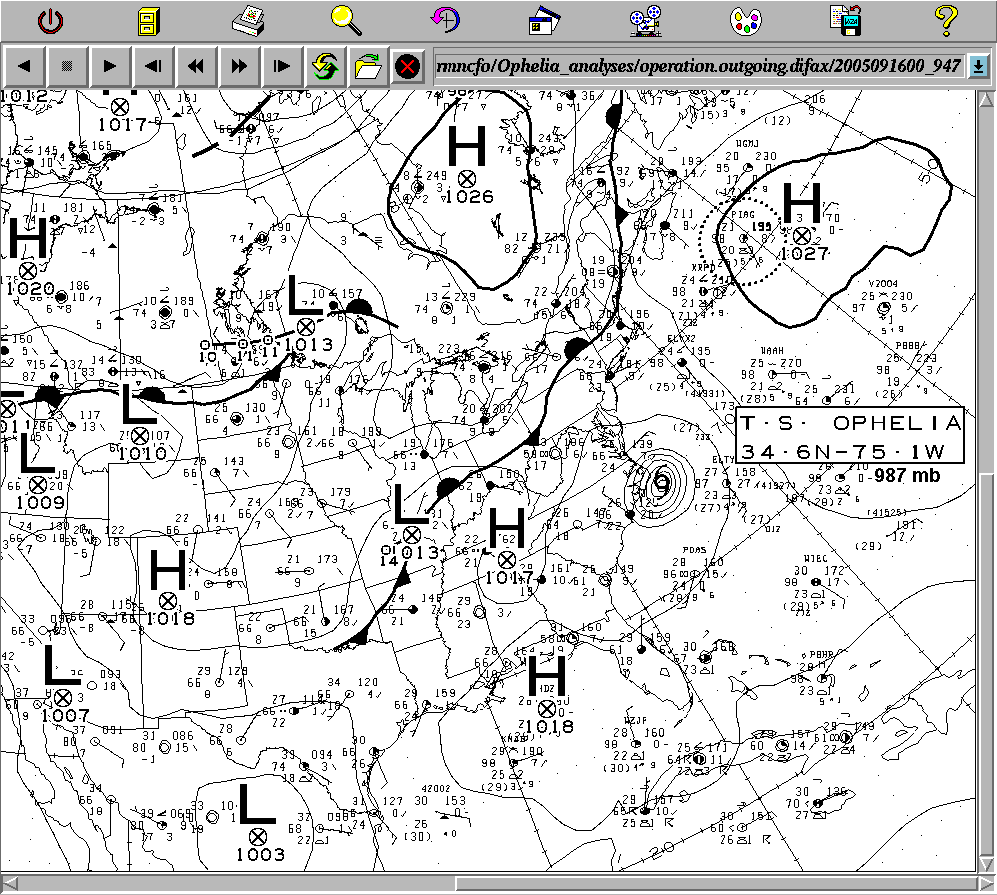Open the film projector animation icon
The image size is (997, 895).
pyautogui.click(x=645, y=19)
